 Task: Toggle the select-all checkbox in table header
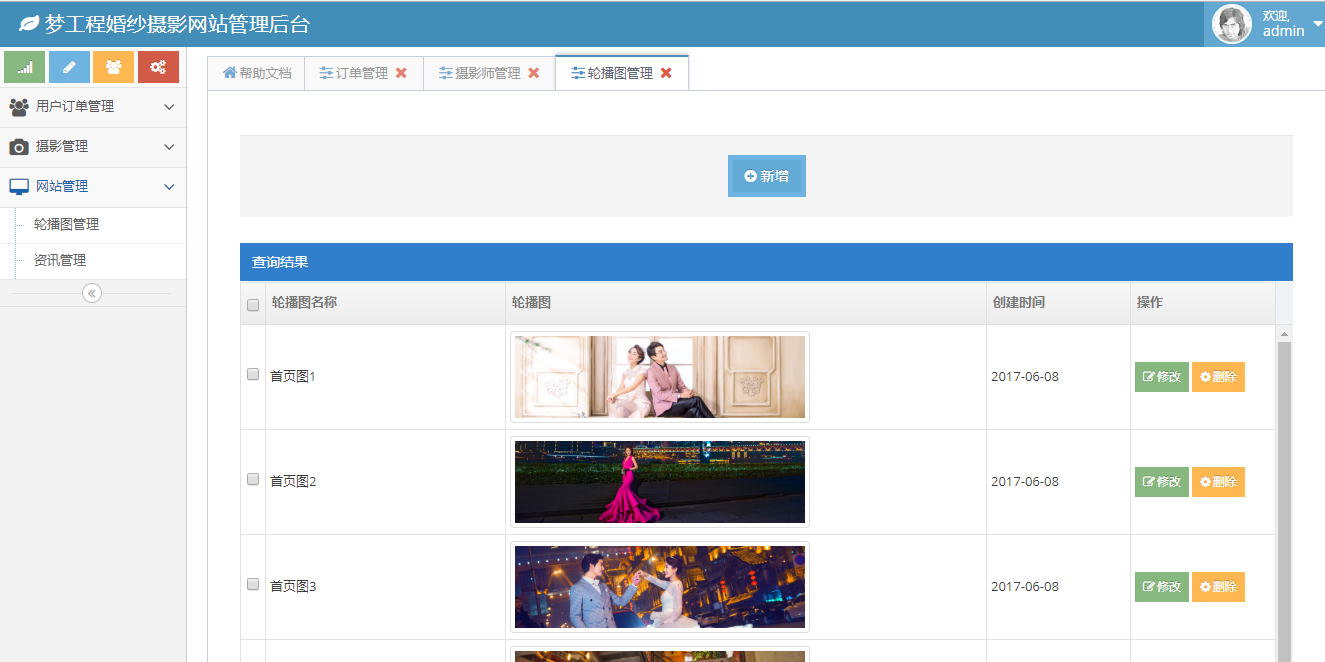coord(253,305)
